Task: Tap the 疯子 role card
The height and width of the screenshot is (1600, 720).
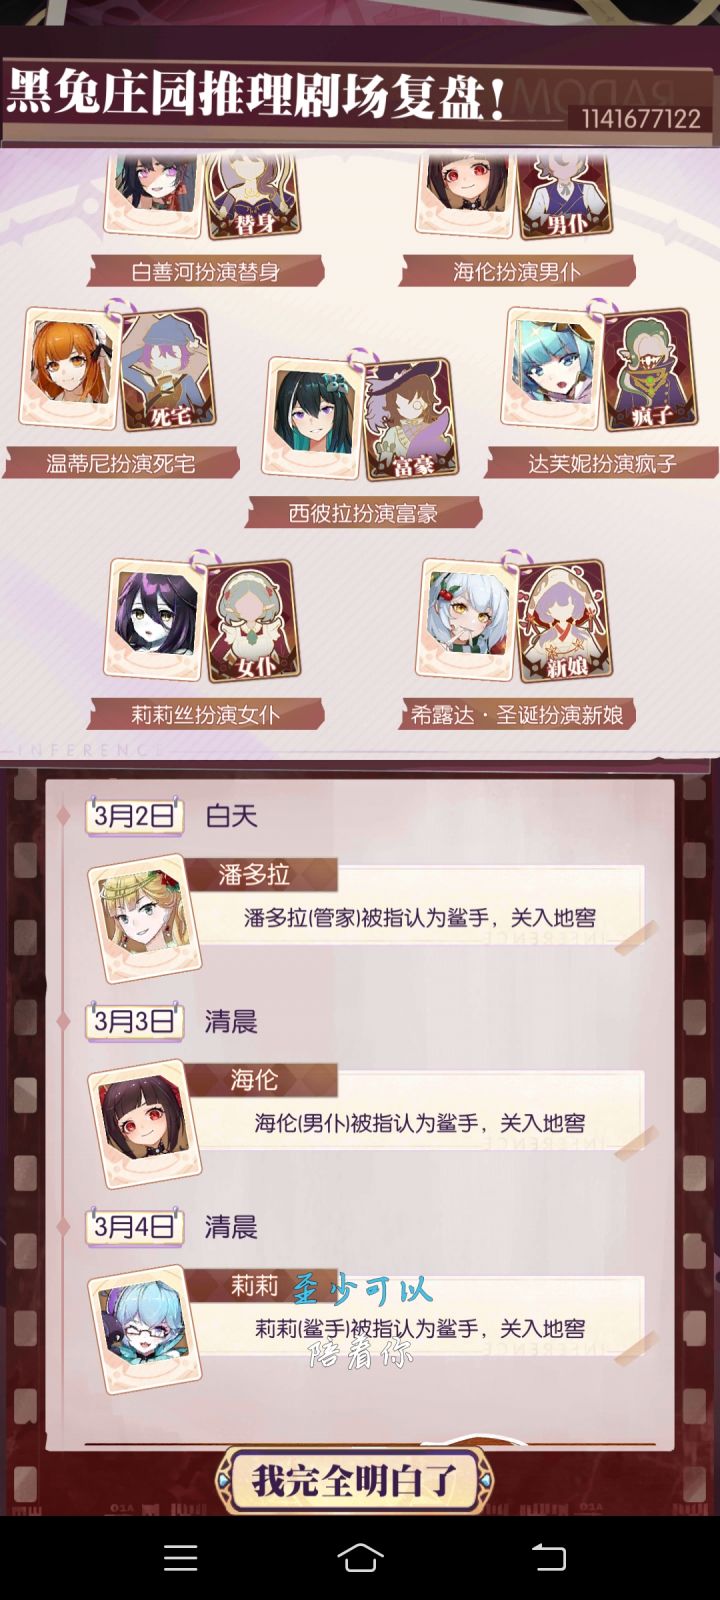Action: tap(651, 370)
